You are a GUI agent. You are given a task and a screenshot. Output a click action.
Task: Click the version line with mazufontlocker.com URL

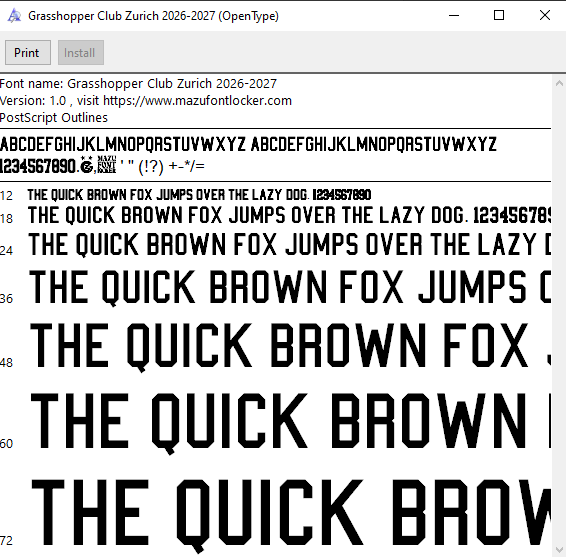coord(146,101)
